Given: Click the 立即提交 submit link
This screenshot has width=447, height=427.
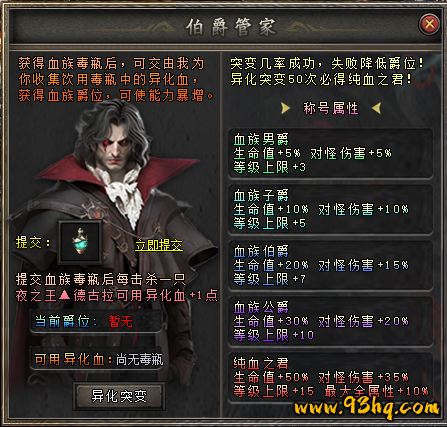Looking at the screenshot, I should [159, 245].
